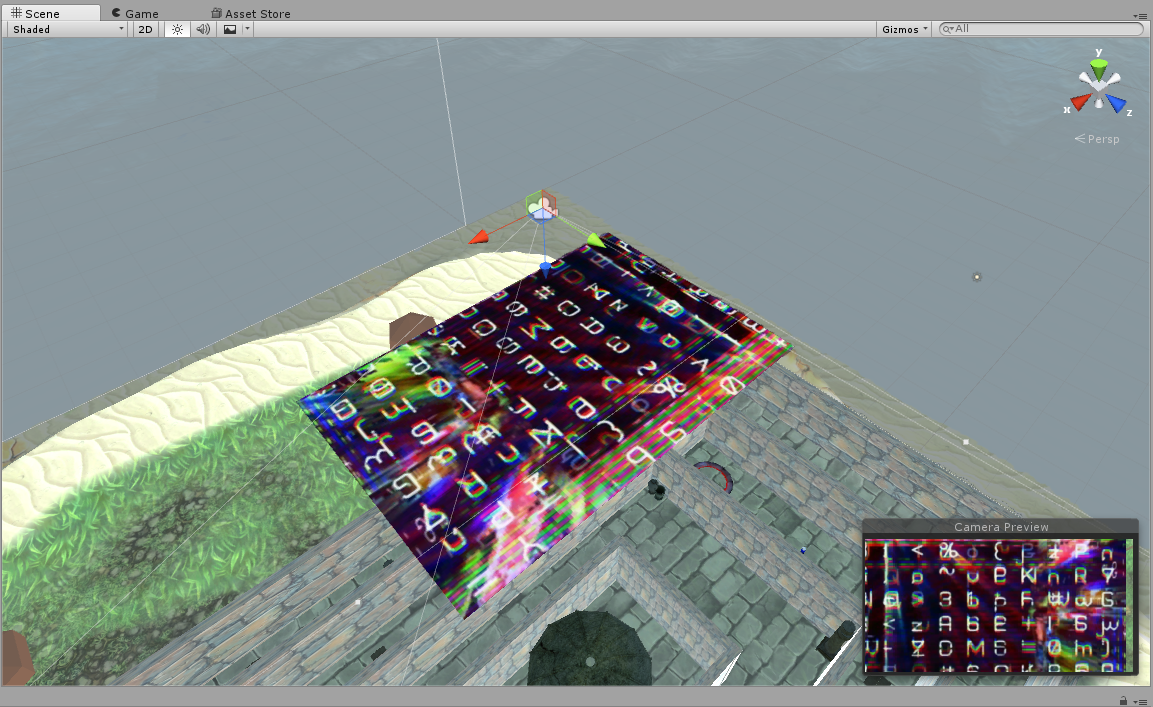Screen dimensions: 1153x707
Task: Click the green Y-axis cone on orientation gizmo
Action: pyautogui.click(x=1099, y=70)
